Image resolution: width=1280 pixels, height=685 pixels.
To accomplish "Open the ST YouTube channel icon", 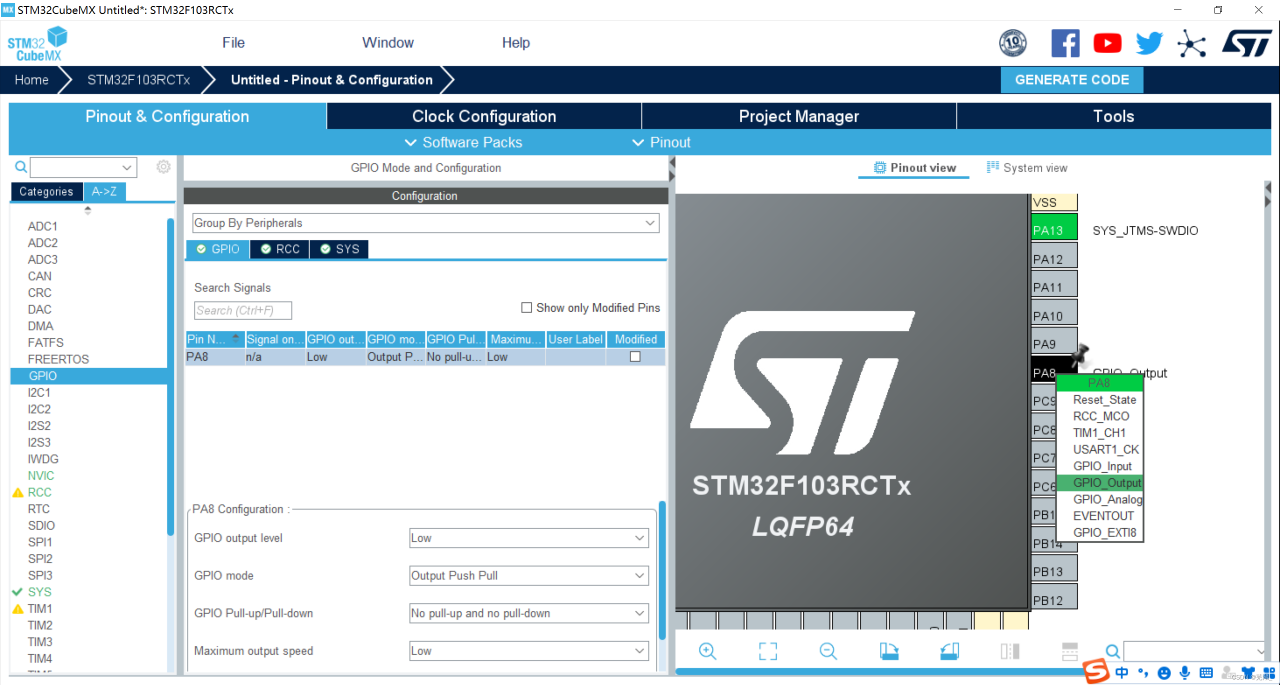I will coord(1107,43).
